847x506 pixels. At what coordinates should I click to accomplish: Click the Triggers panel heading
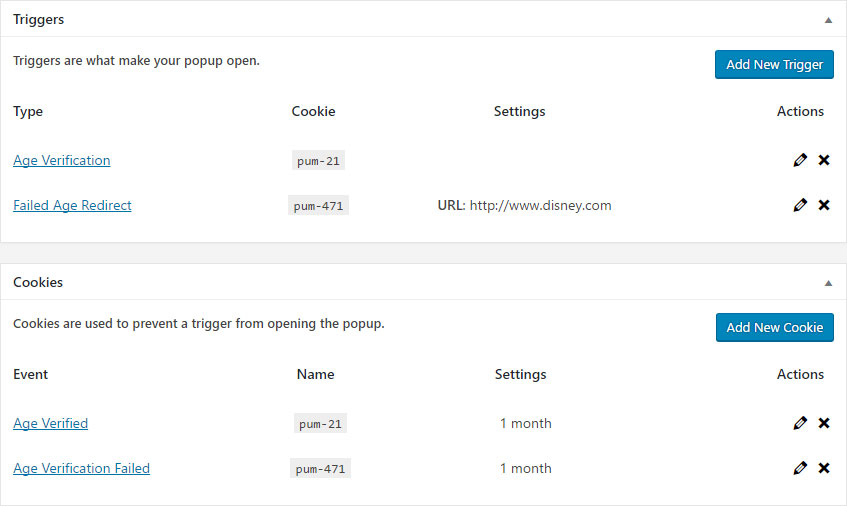[38, 19]
